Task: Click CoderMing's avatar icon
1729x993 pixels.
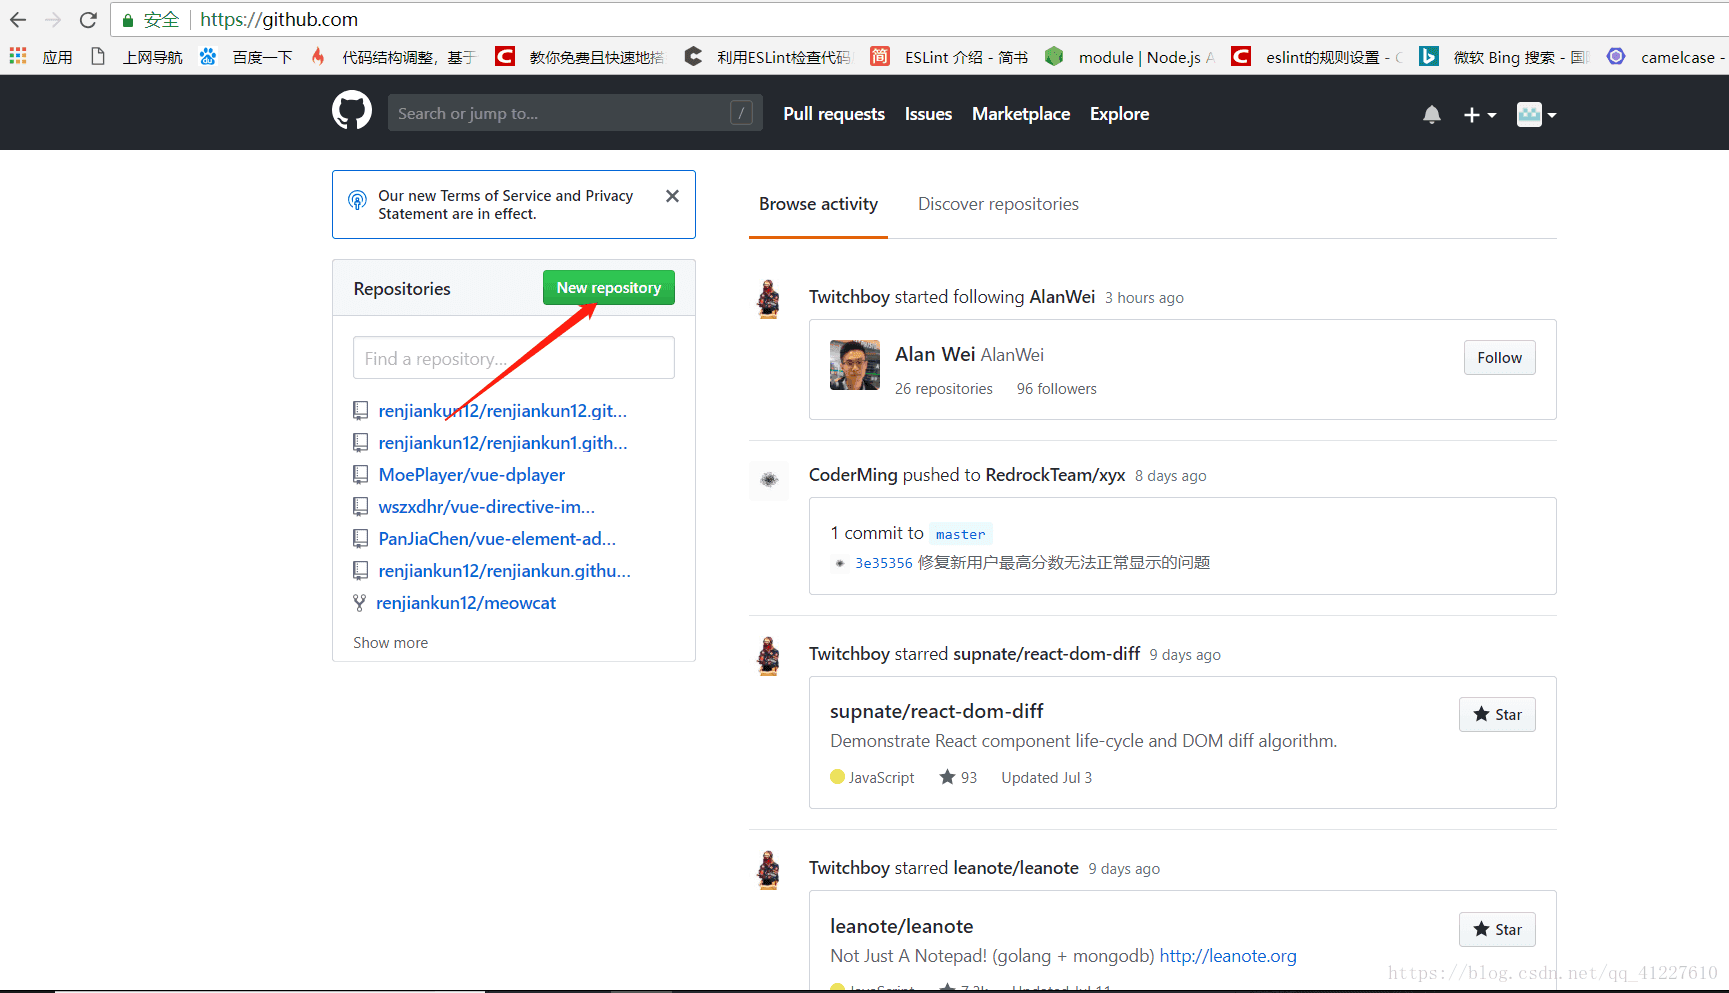Action: pos(769,480)
